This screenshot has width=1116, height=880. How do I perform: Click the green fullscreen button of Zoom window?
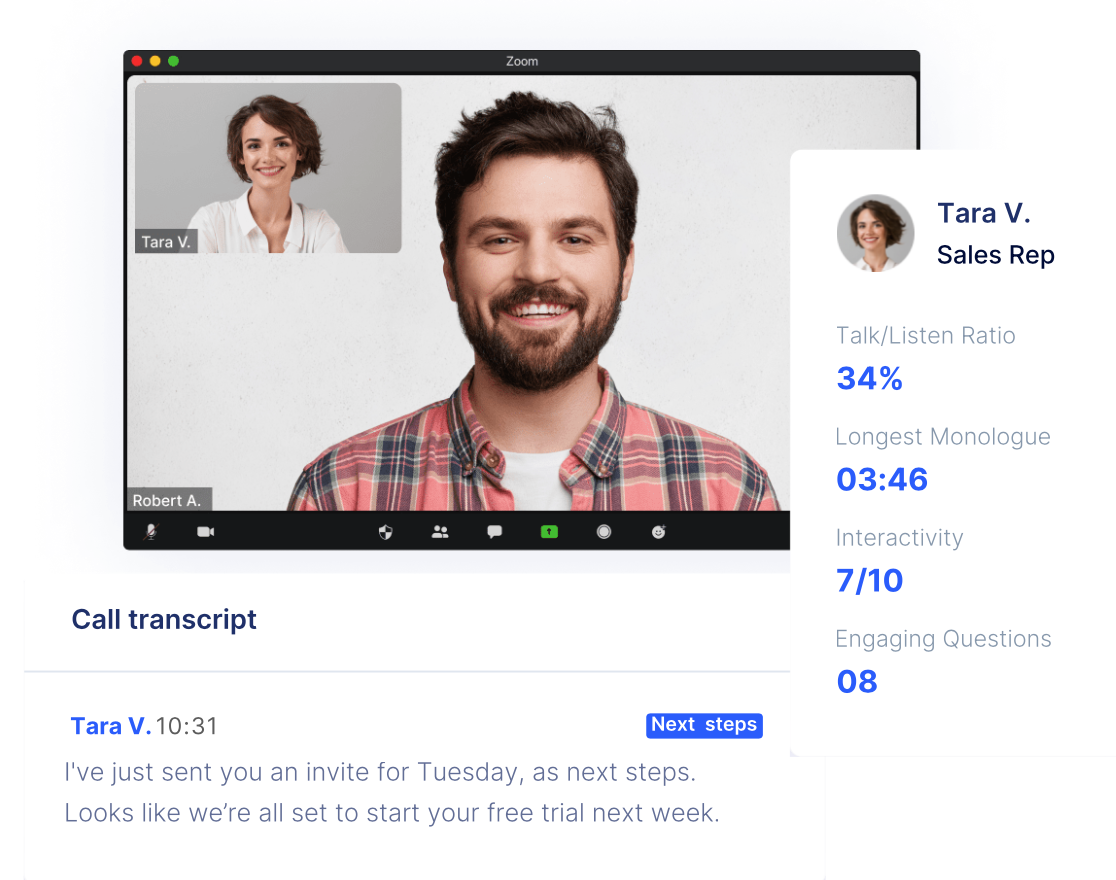pos(174,61)
